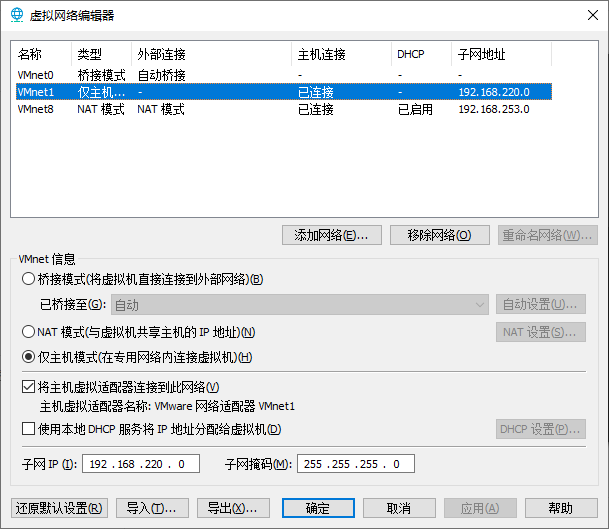Click the 子网地址 column header

click(x=501, y=54)
